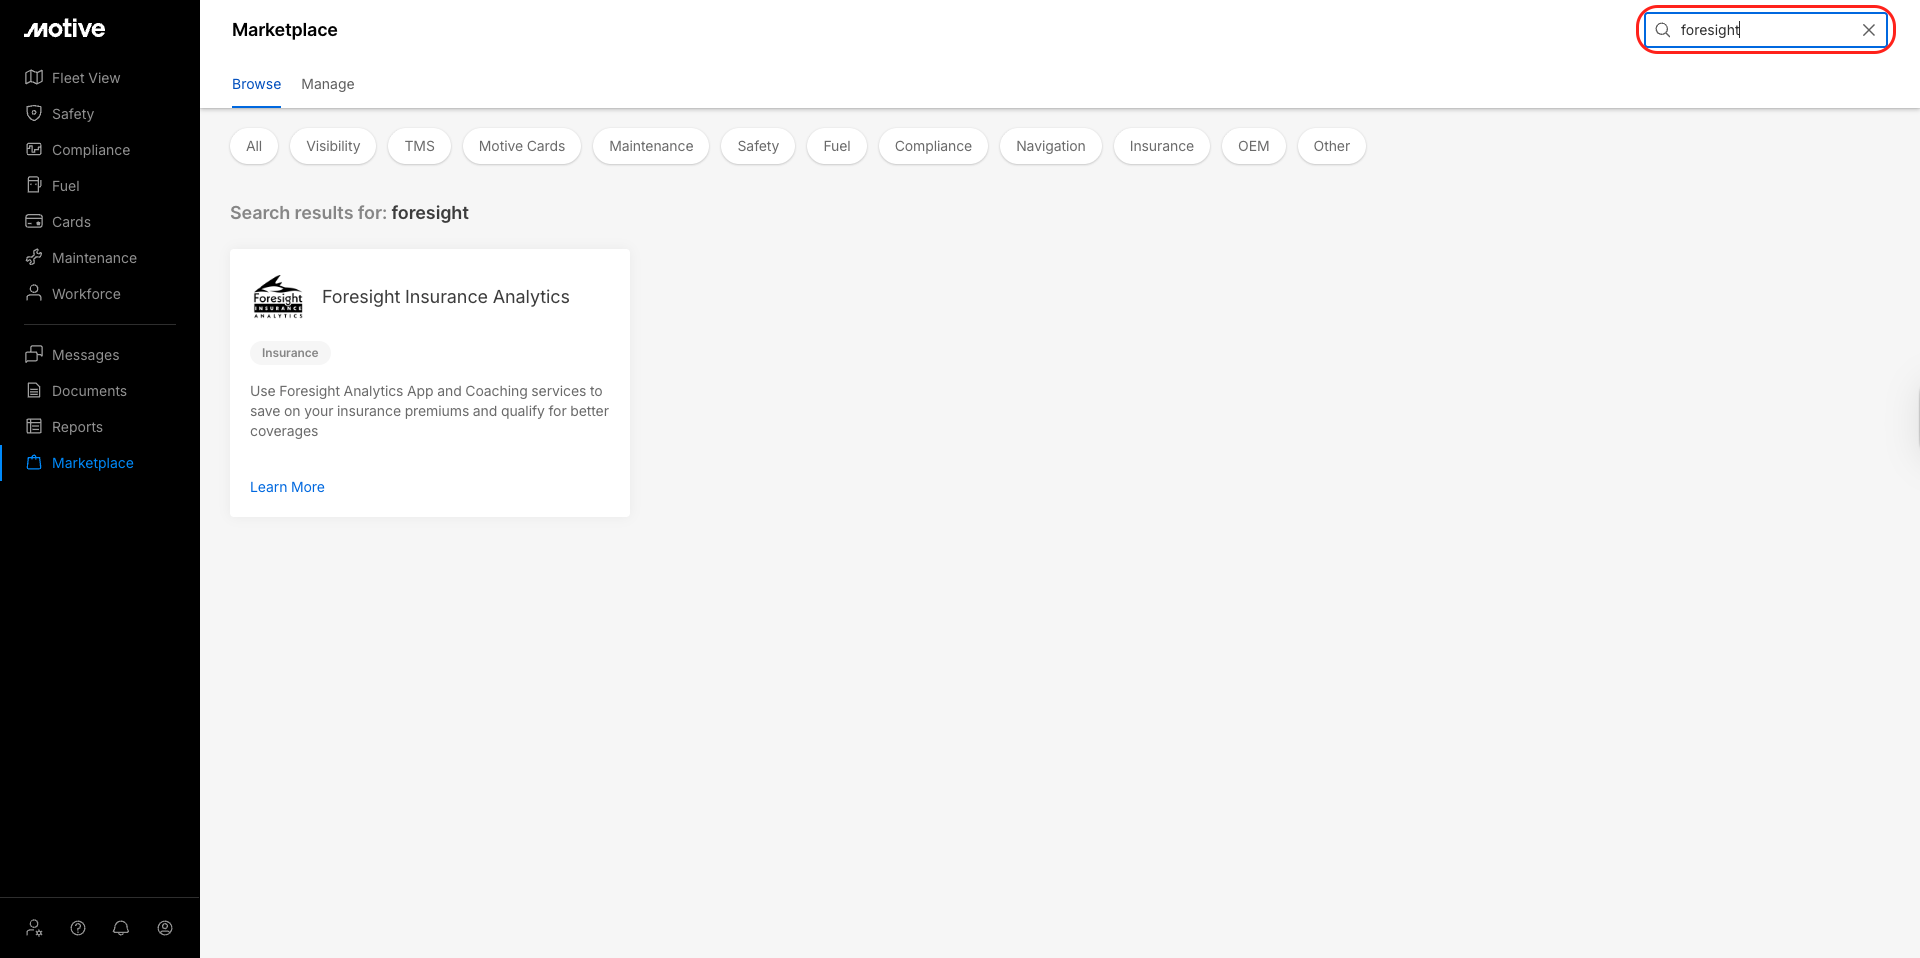Image resolution: width=1920 pixels, height=958 pixels.
Task: Filter by Visibility category
Action: click(333, 146)
